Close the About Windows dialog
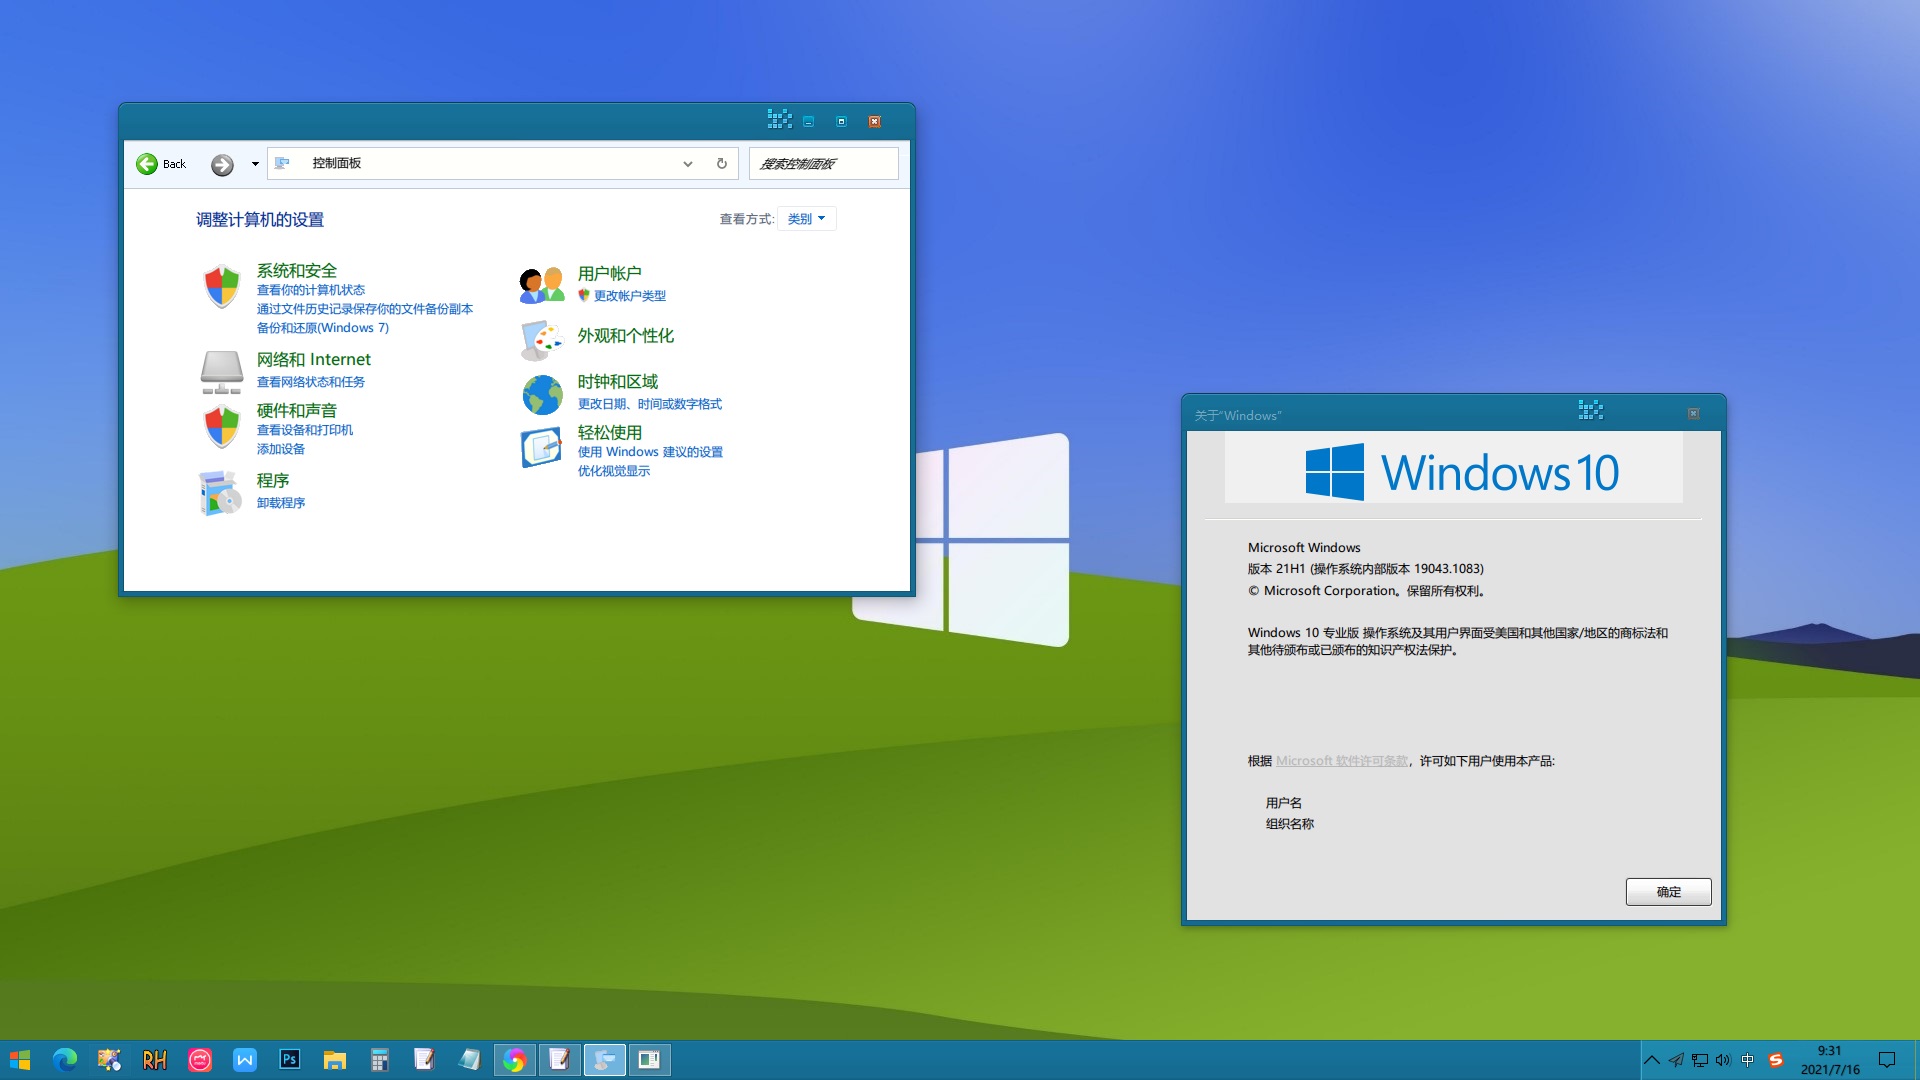 click(x=1693, y=414)
